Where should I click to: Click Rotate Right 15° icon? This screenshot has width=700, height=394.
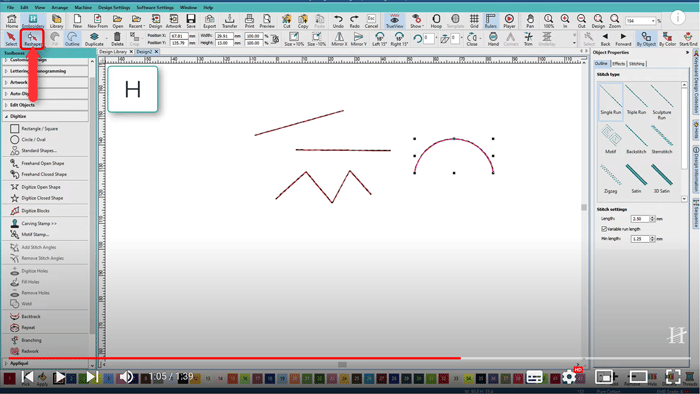(398, 39)
